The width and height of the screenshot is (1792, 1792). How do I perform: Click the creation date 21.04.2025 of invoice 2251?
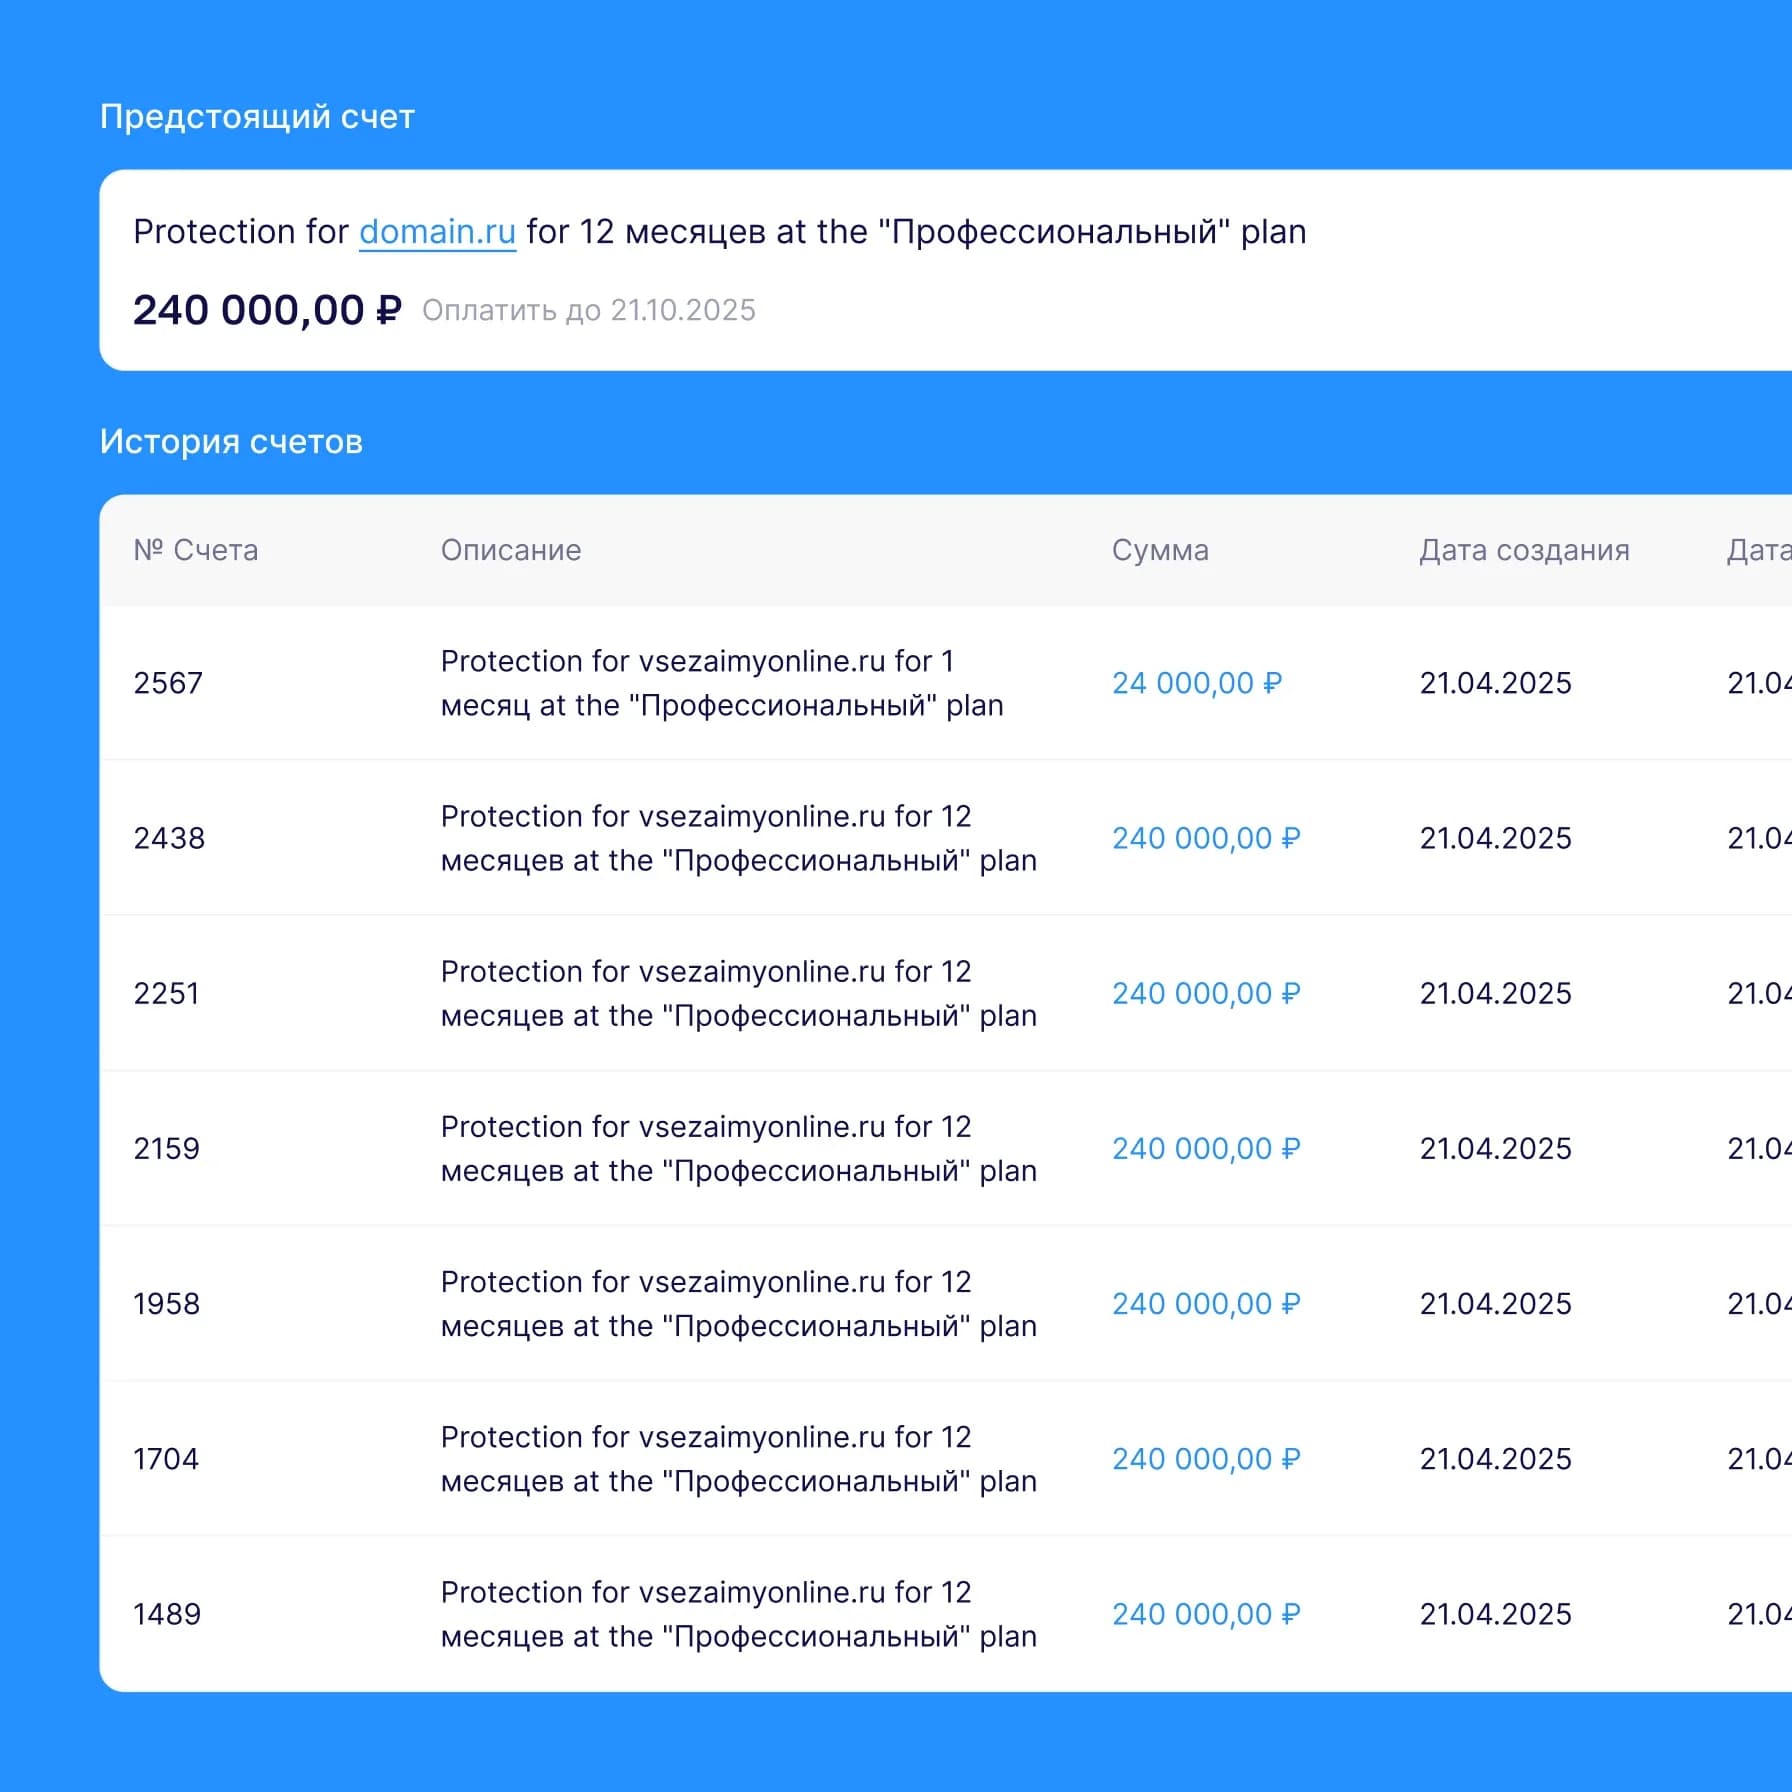point(1496,993)
